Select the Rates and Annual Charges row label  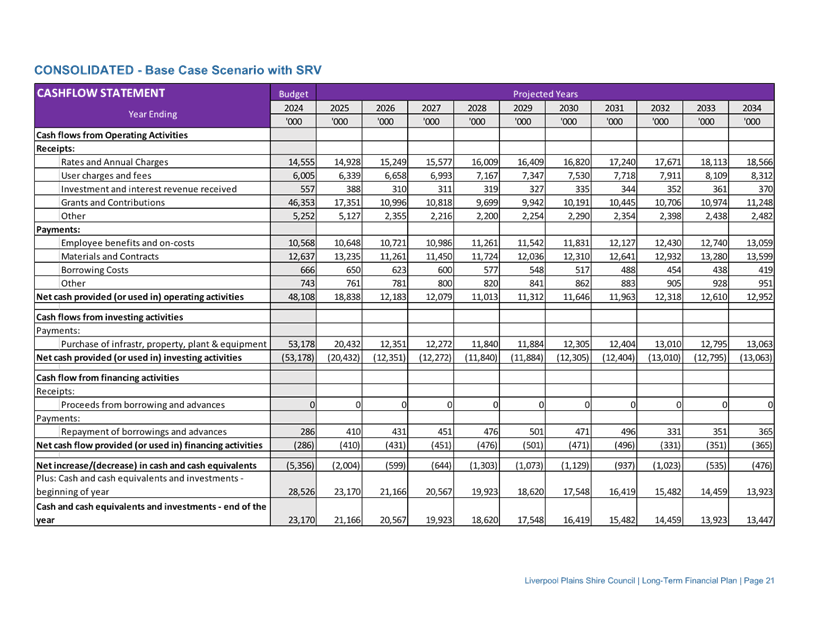pos(115,162)
